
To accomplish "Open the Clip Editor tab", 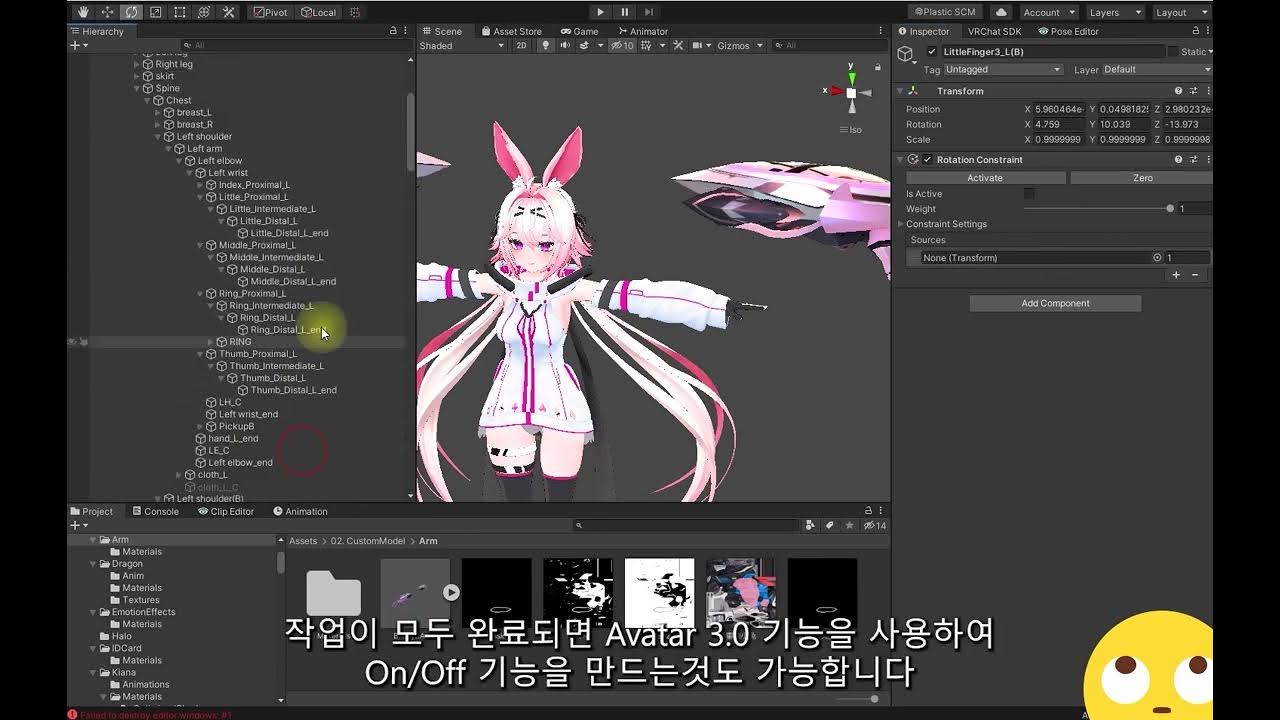I will [226, 511].
